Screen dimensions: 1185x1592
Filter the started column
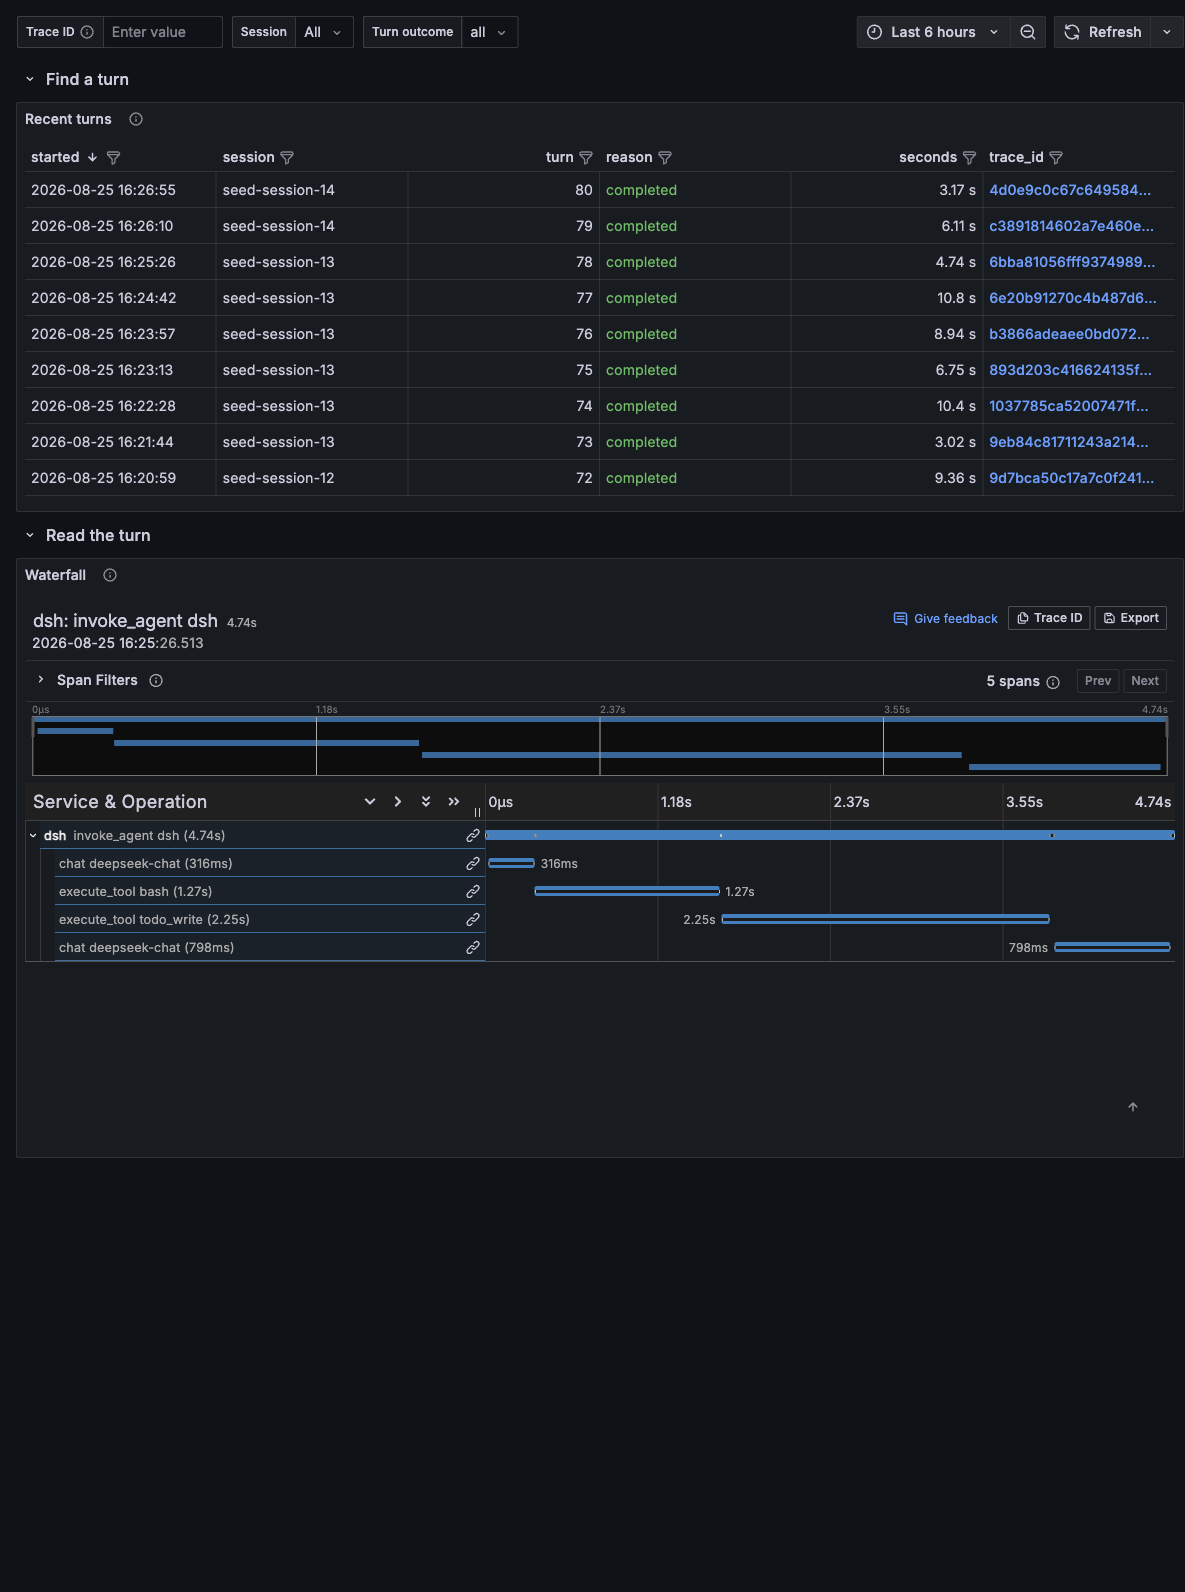[113, 158]
